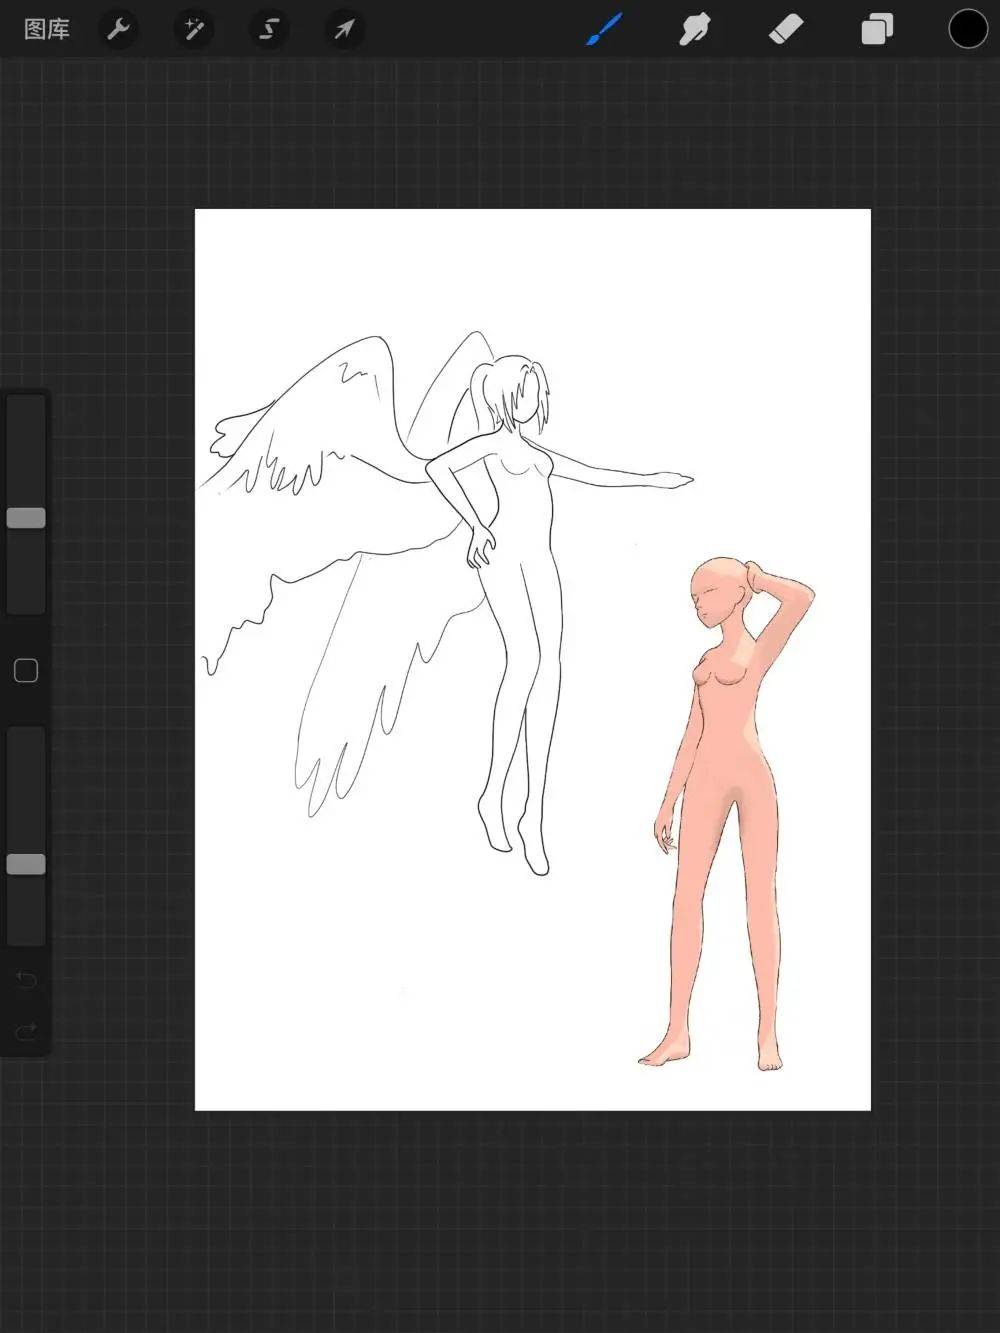This screenshot has width=1000, height=1333.
Task: Select the Eraser tool
Action: 786,29
